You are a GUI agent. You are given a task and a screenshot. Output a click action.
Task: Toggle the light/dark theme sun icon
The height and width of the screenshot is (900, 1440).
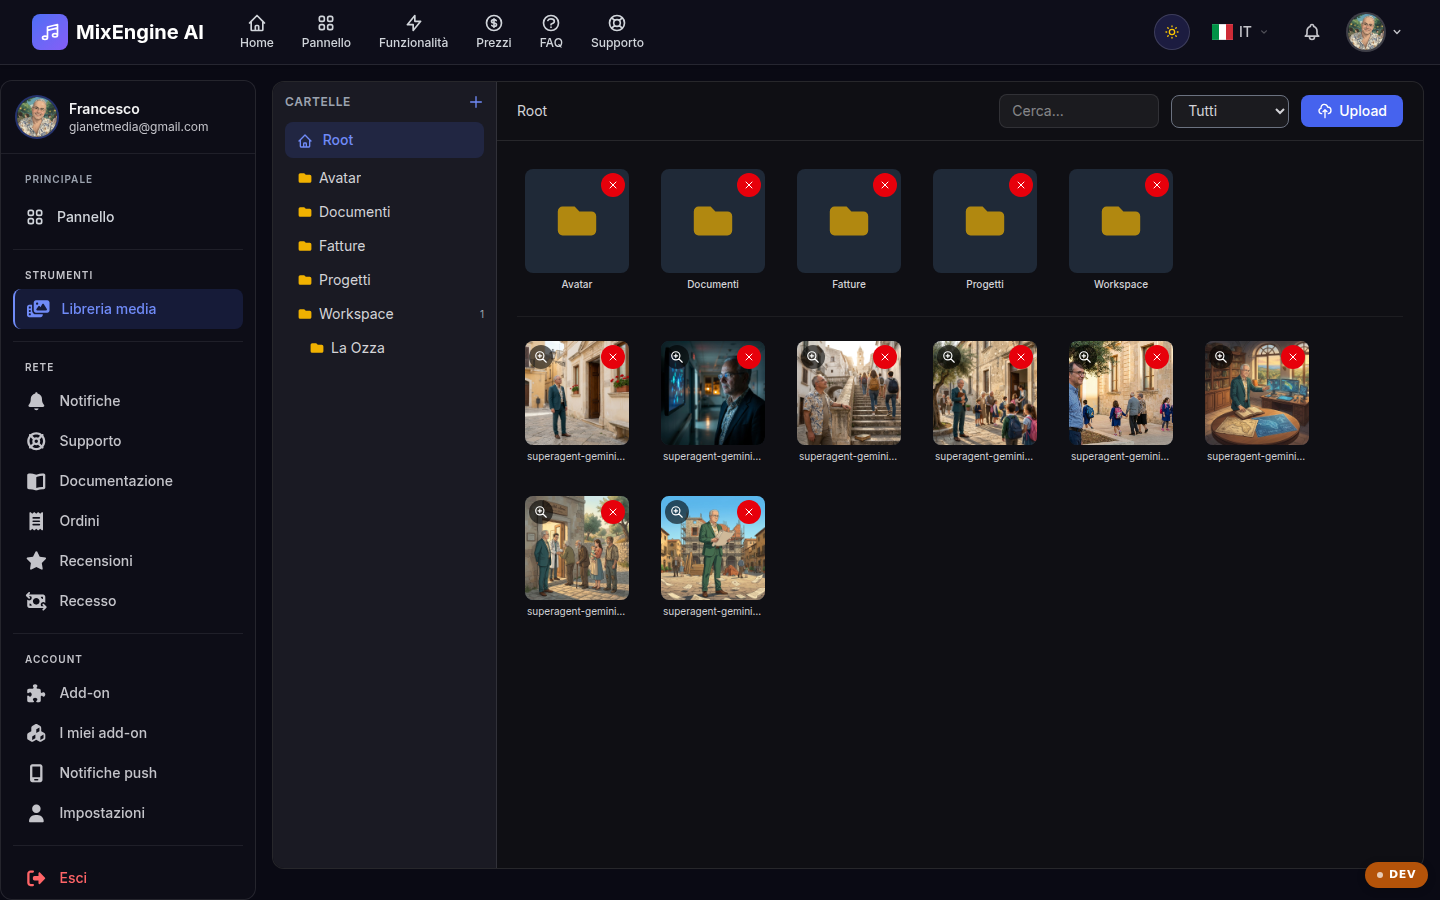[x=1172, y=32]
